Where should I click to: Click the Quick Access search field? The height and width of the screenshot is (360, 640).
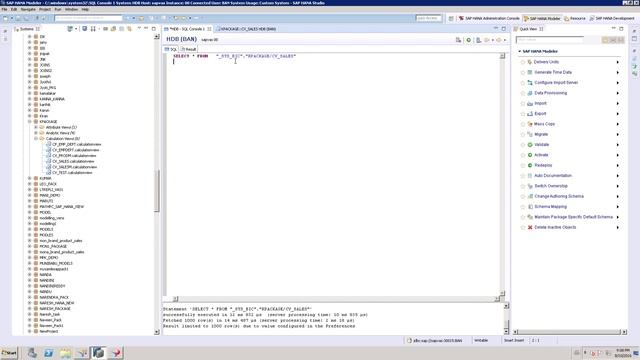(428, 18)
